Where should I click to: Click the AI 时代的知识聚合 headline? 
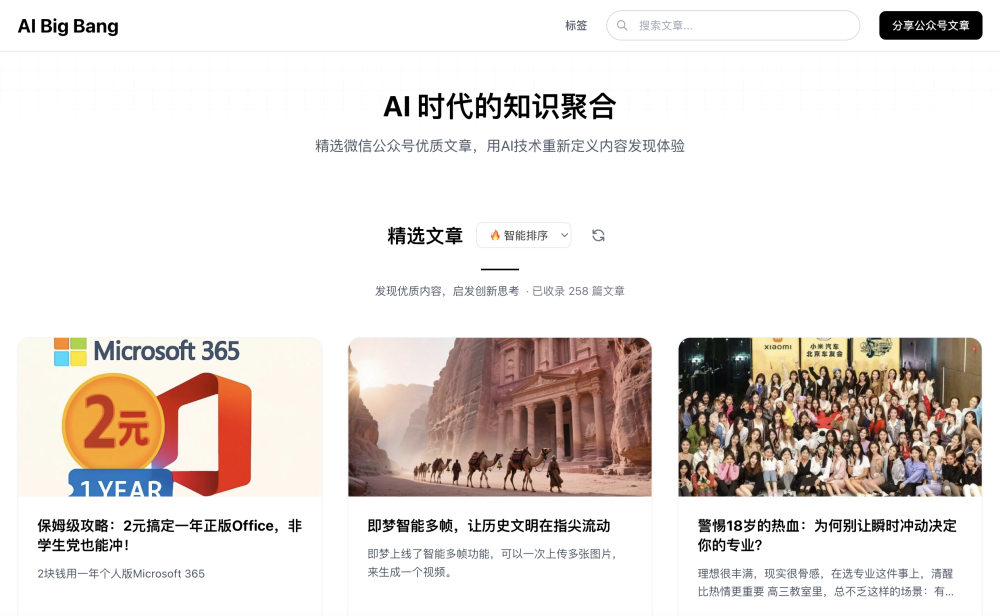(x=499, y=106)
